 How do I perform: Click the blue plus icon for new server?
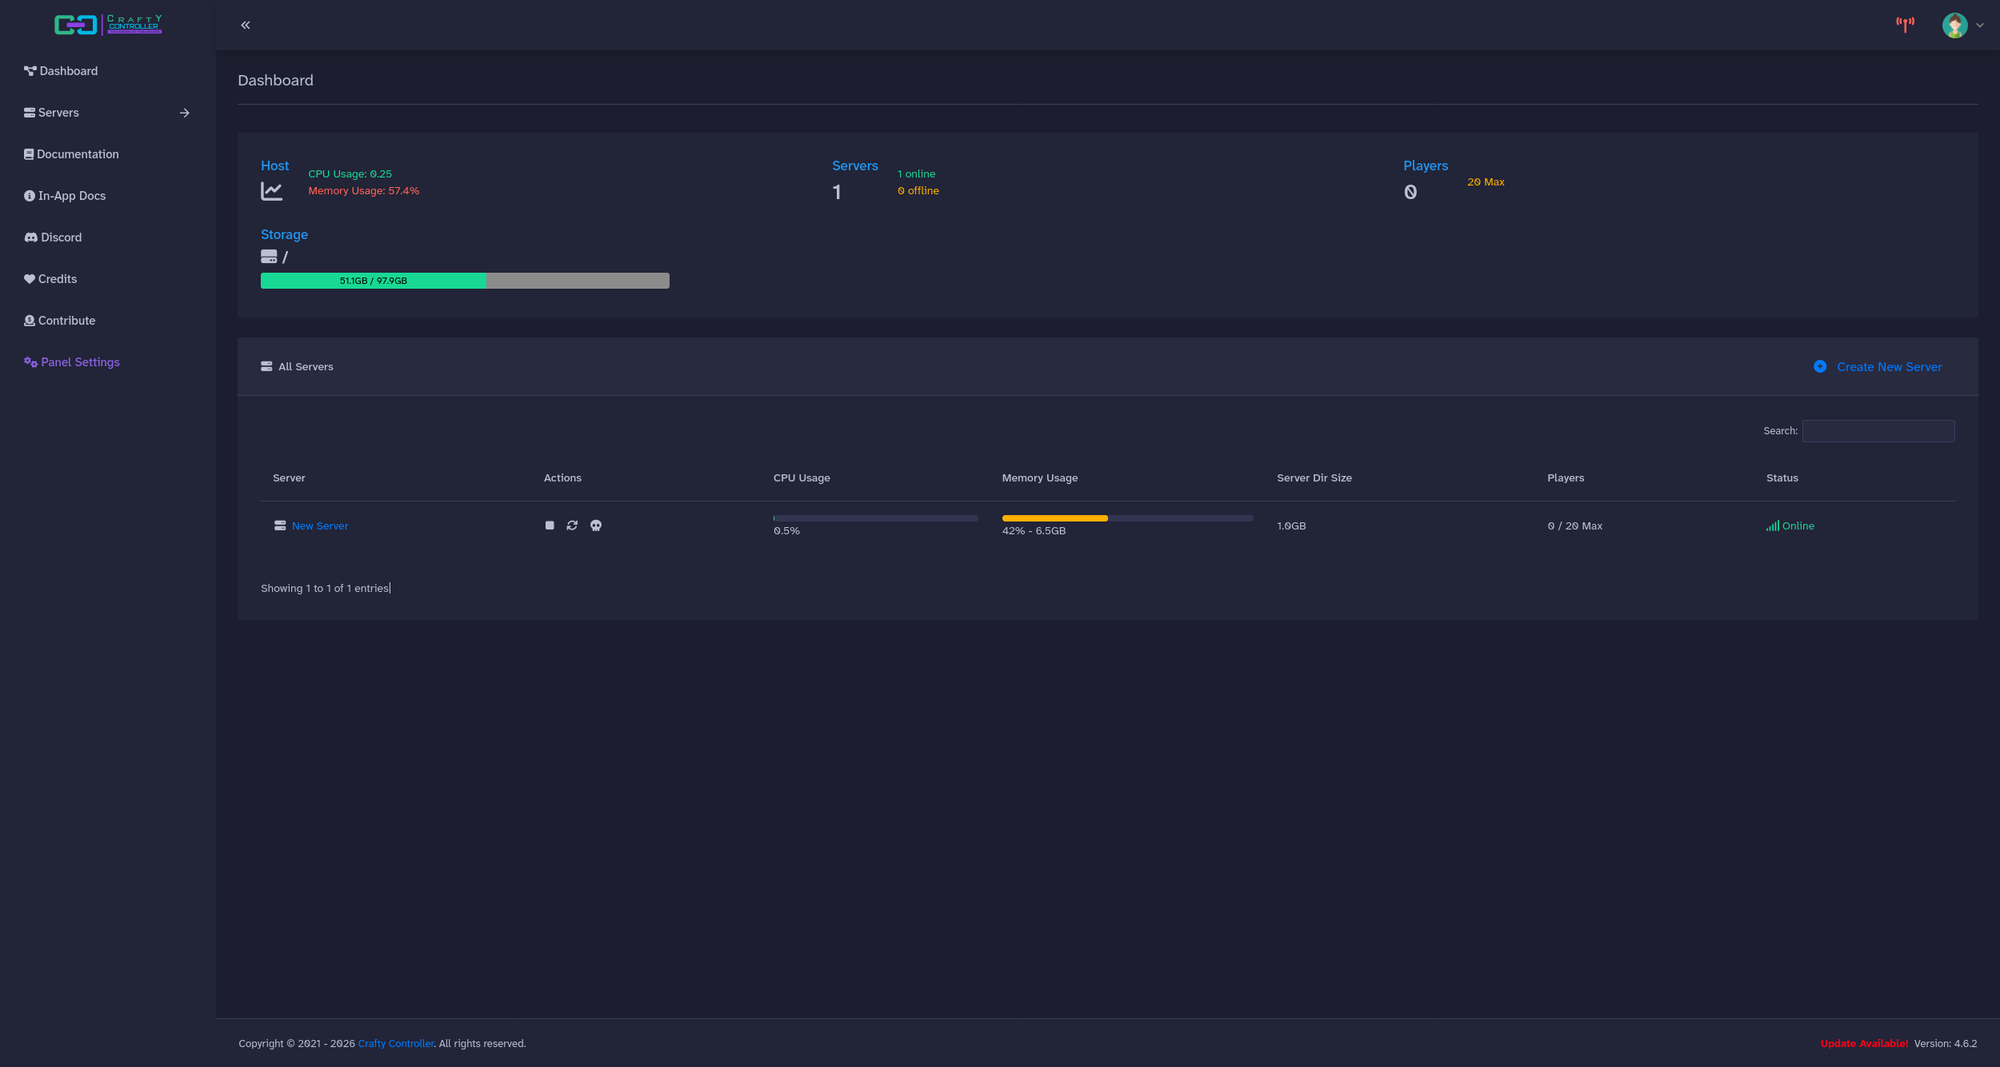click(x=1820, y=367)
